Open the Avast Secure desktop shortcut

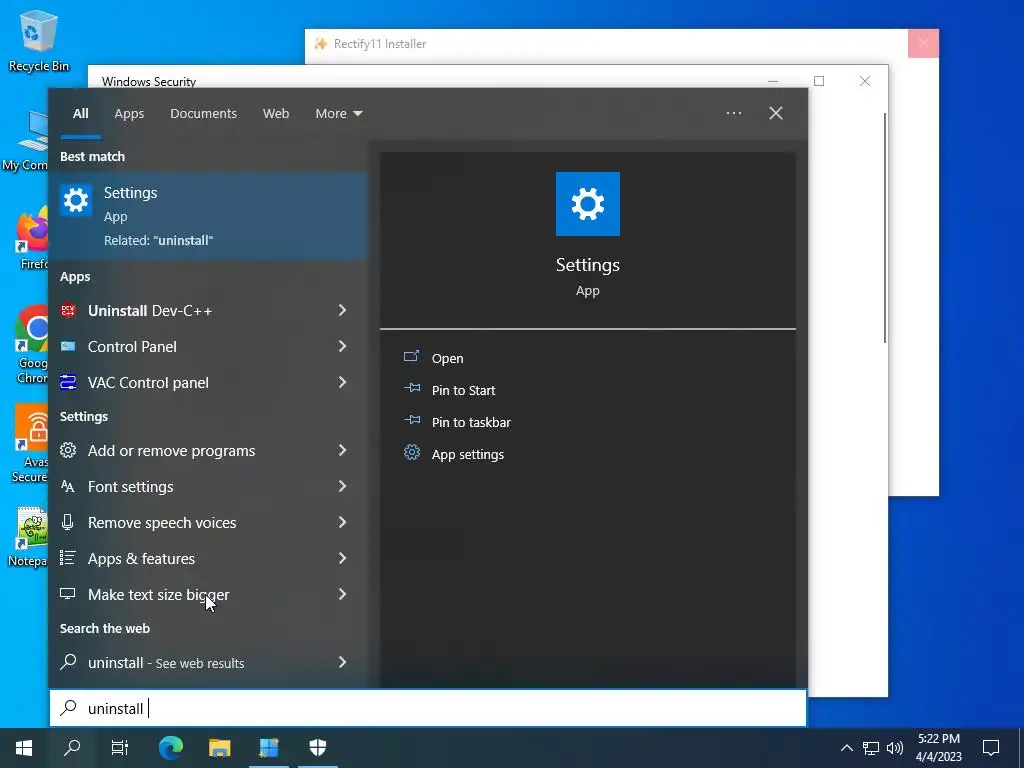(x=30, y=444)
